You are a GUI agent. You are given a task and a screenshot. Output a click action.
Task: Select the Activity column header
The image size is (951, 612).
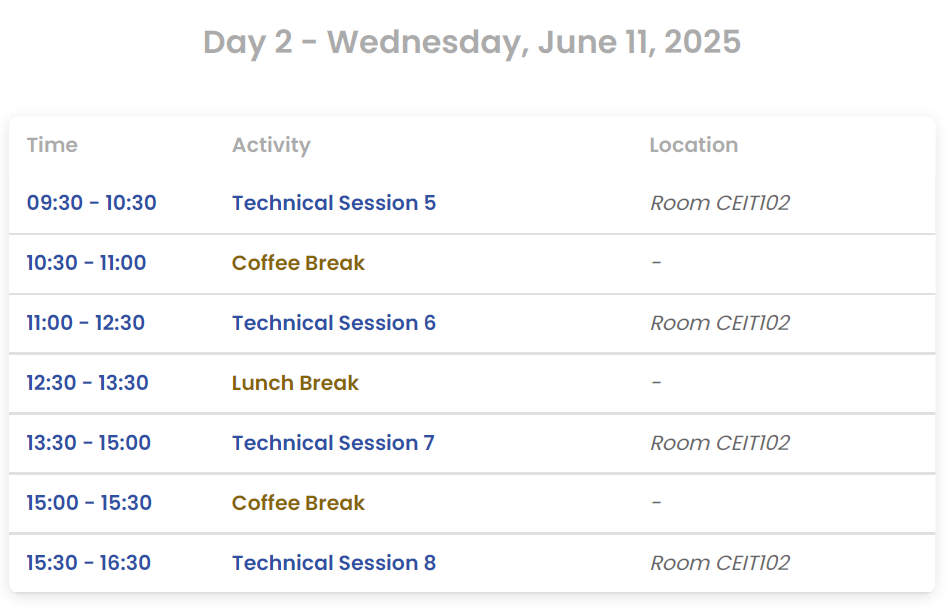[x=271, y=145]
